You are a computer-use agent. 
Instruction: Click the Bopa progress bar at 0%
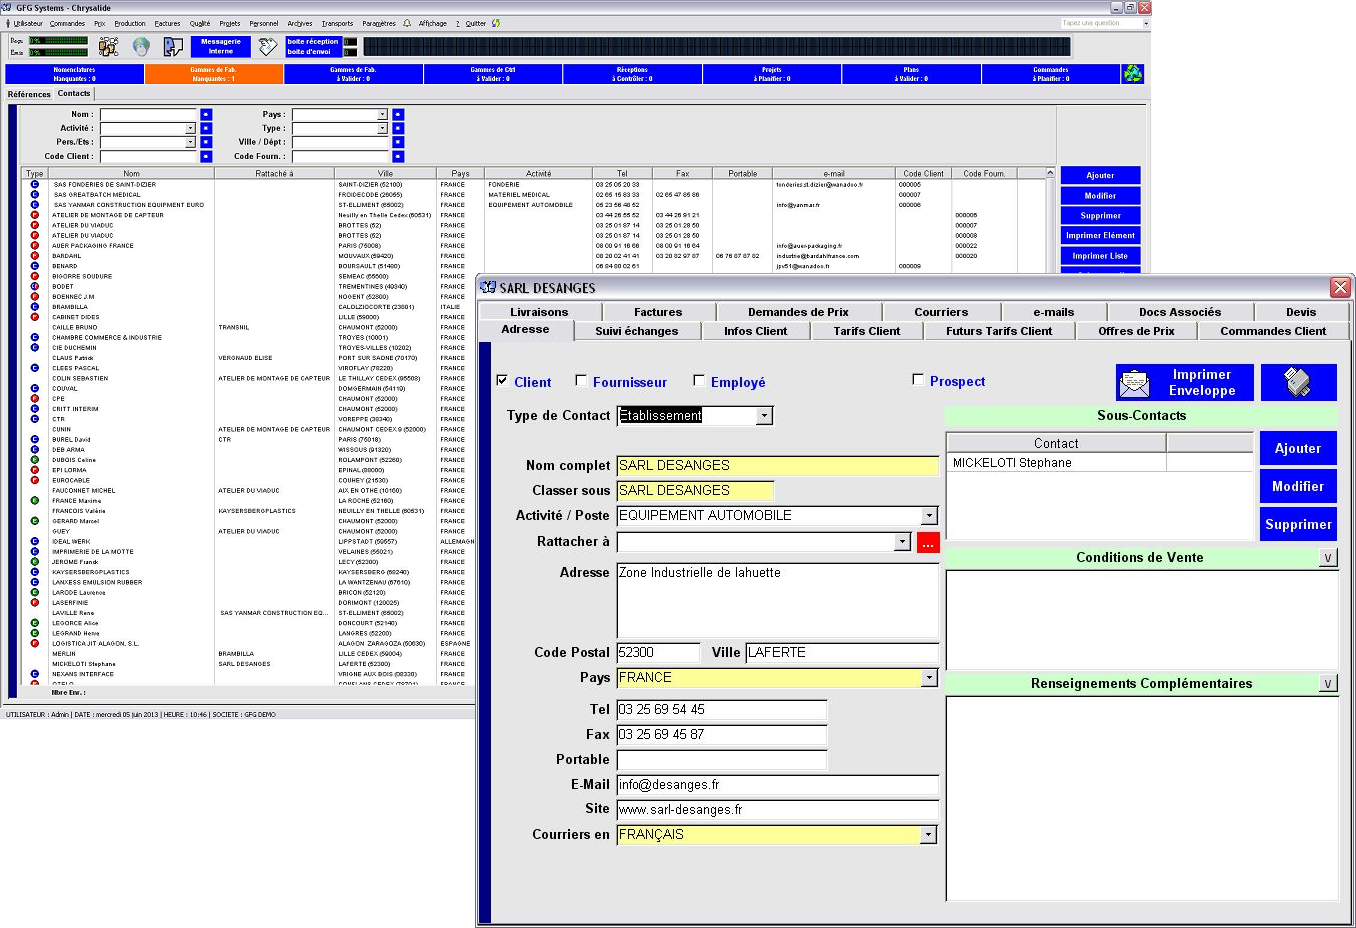click(x=58, y=41)
